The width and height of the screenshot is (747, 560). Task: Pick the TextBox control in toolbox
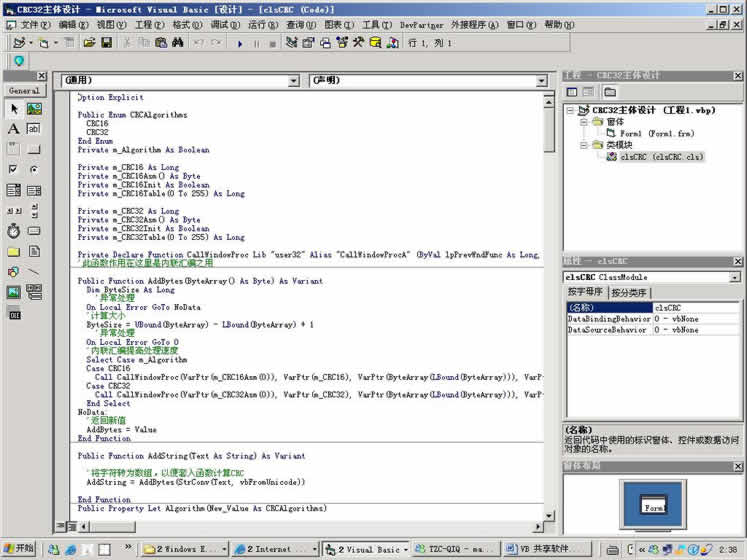tap(33, 129)
